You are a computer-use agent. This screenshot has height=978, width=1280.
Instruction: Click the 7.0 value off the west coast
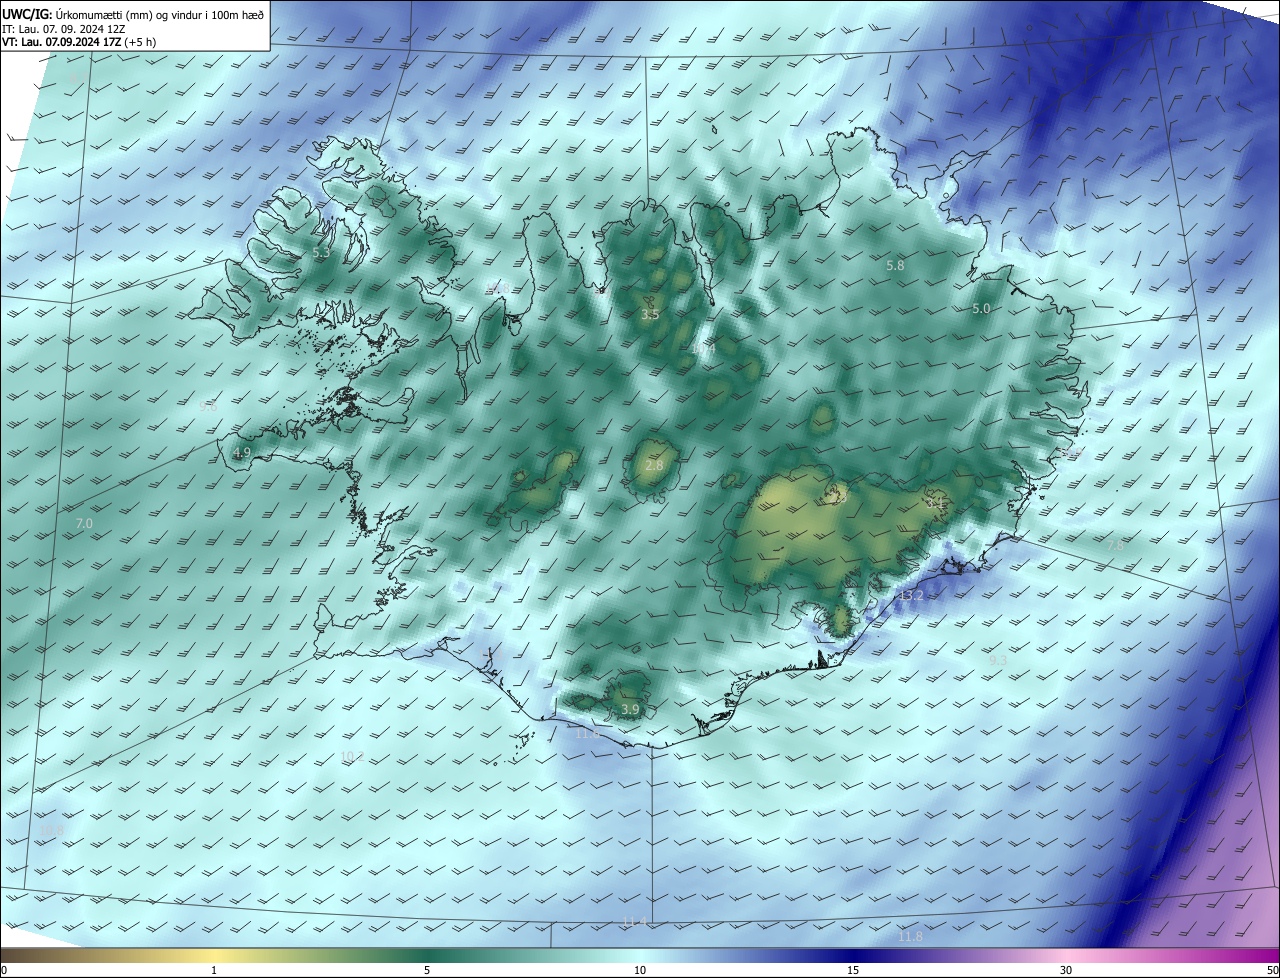[84, 524]
